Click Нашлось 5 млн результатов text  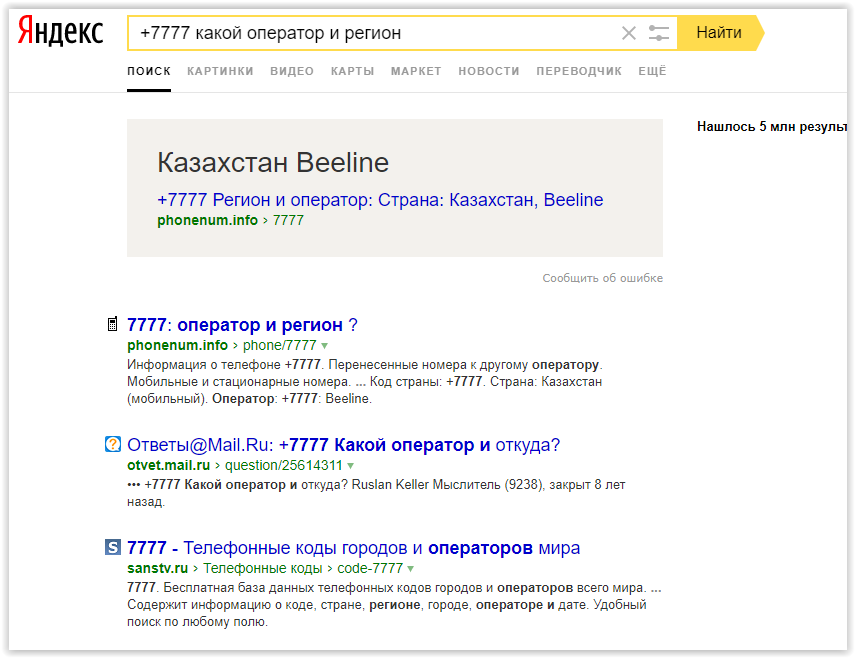[x=772, y=126]
